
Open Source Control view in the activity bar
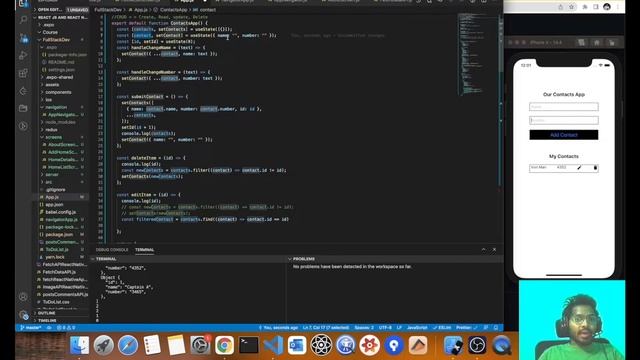point(24,38)
